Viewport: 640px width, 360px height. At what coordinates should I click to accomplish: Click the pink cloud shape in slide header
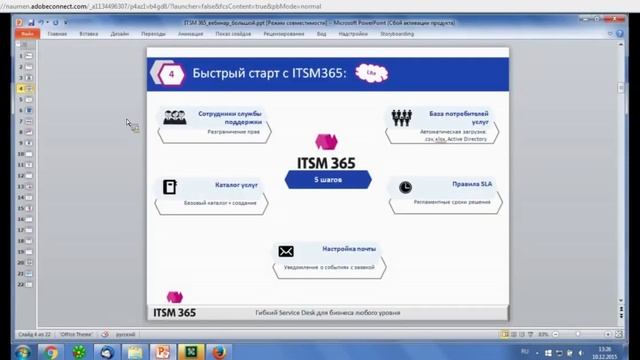point(371,73)
